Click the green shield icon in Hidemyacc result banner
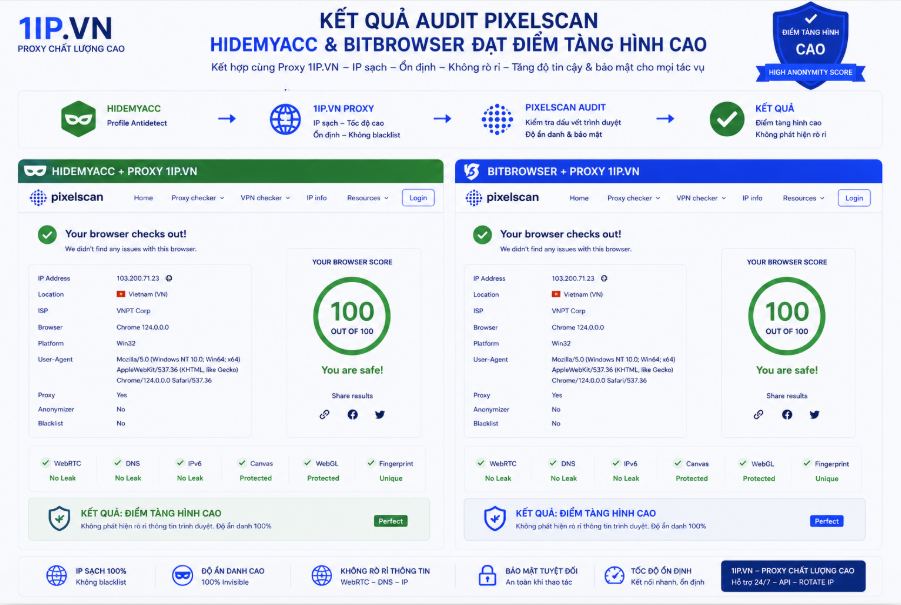 (59, 519)
